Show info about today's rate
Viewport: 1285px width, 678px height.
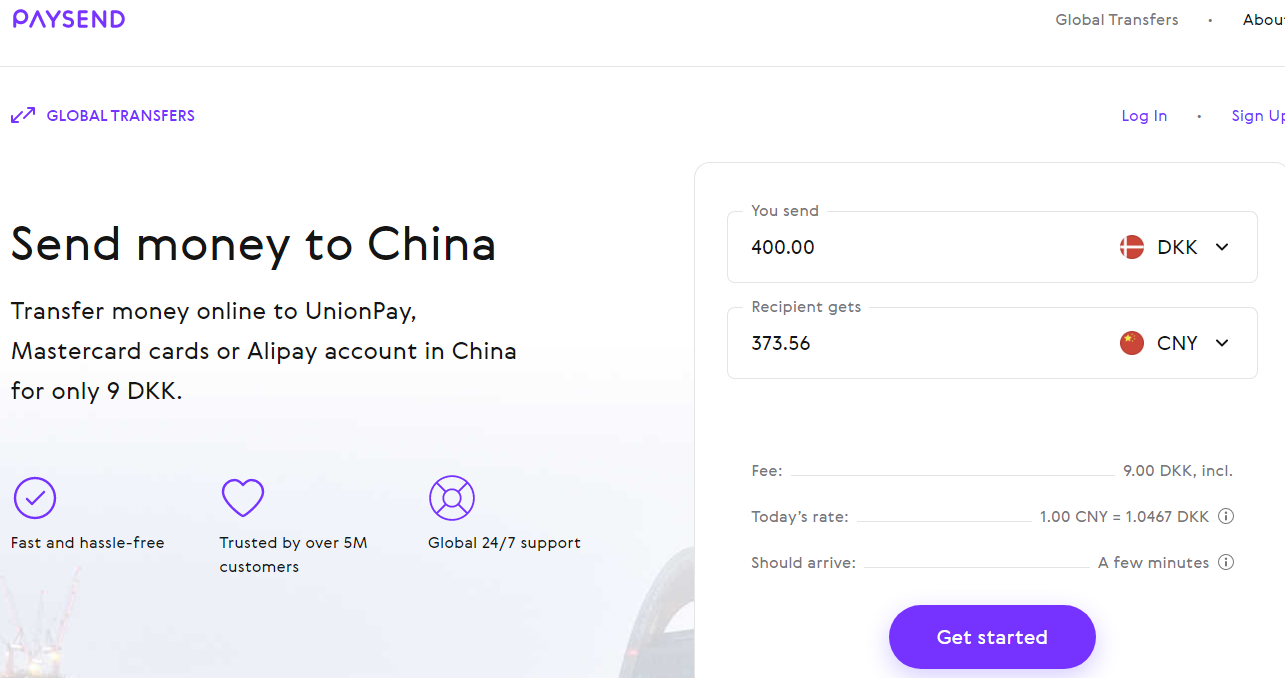click(1226, 517)
